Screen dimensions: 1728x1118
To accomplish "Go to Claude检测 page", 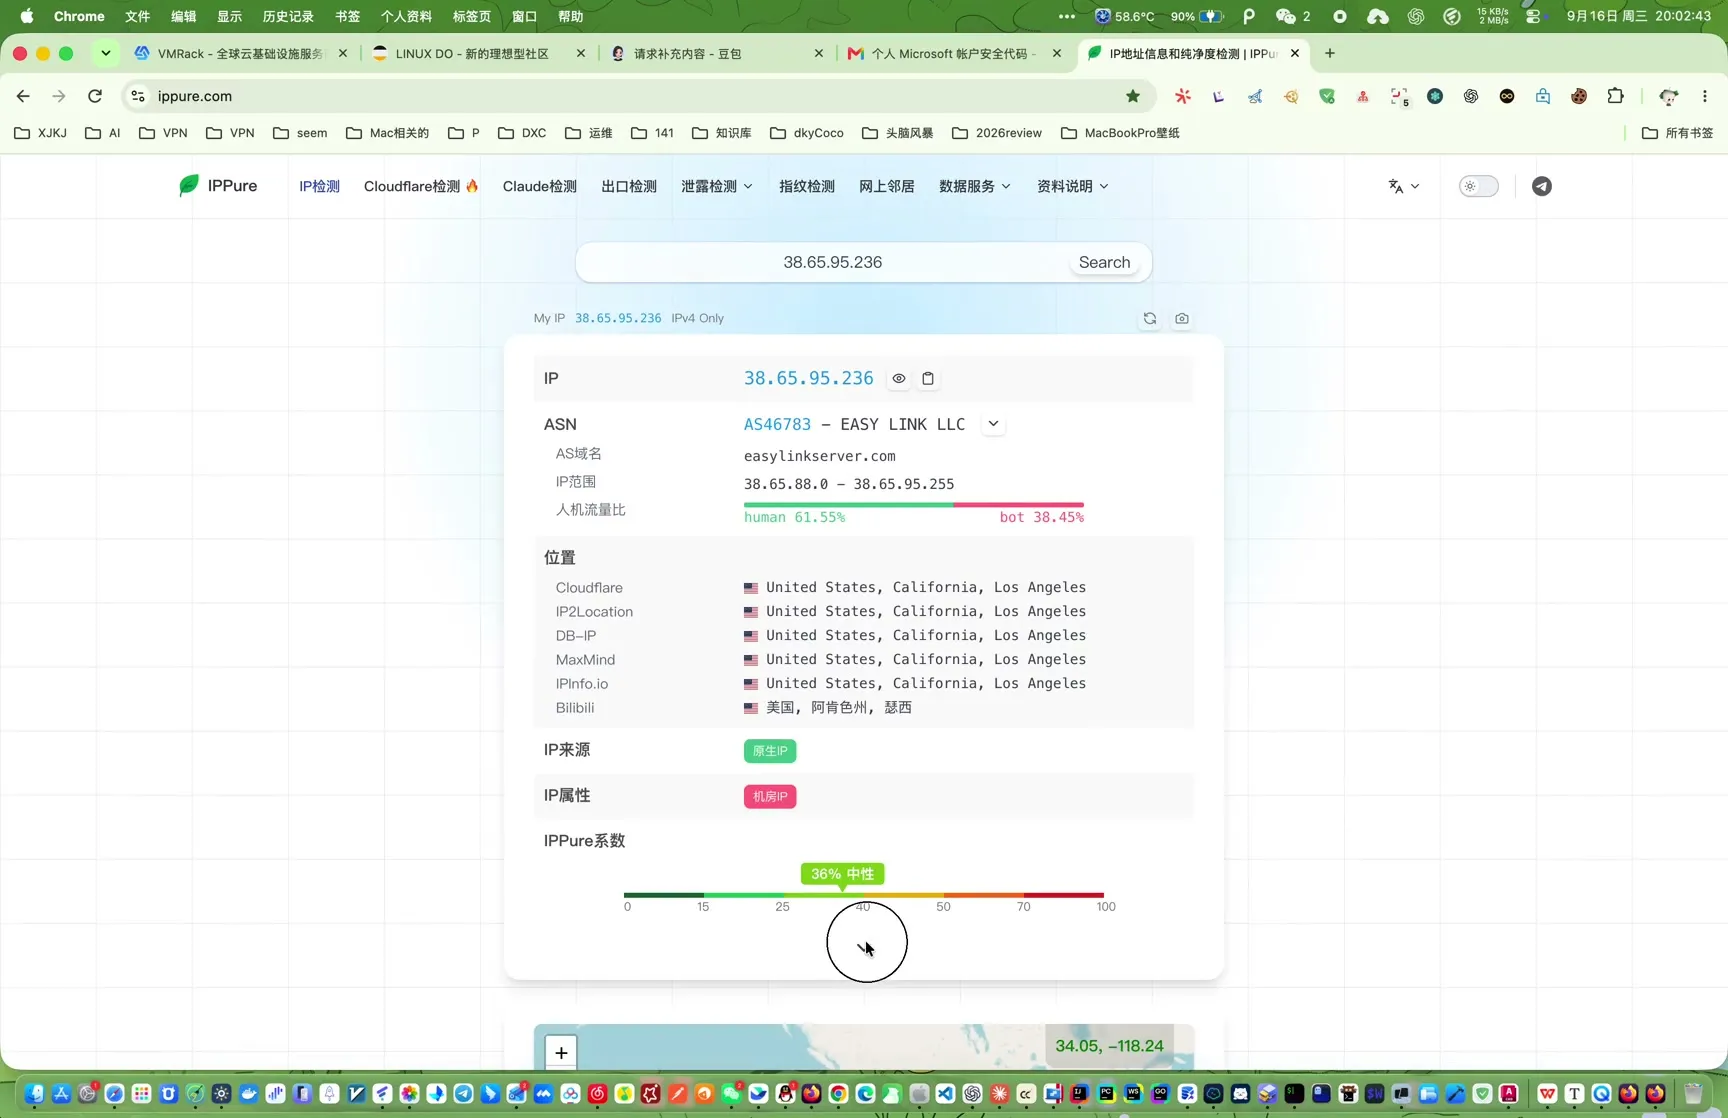I will pyautogui.click(x=540, y=186).
